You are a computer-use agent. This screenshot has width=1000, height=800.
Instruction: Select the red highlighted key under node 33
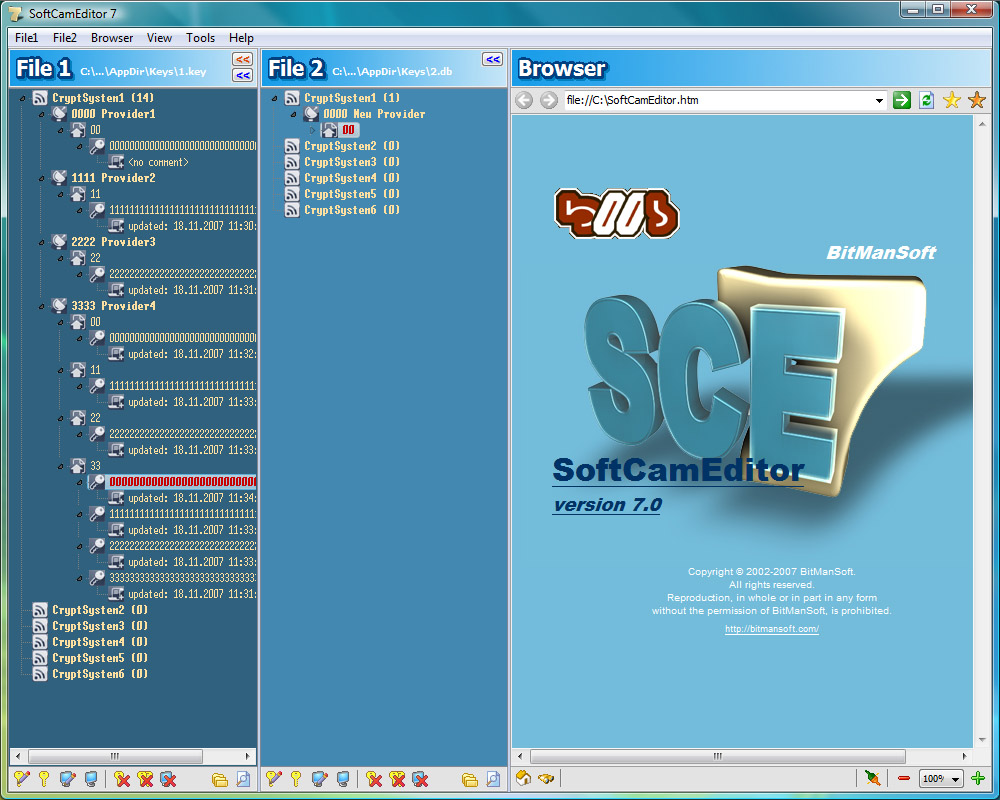[182, 482]
